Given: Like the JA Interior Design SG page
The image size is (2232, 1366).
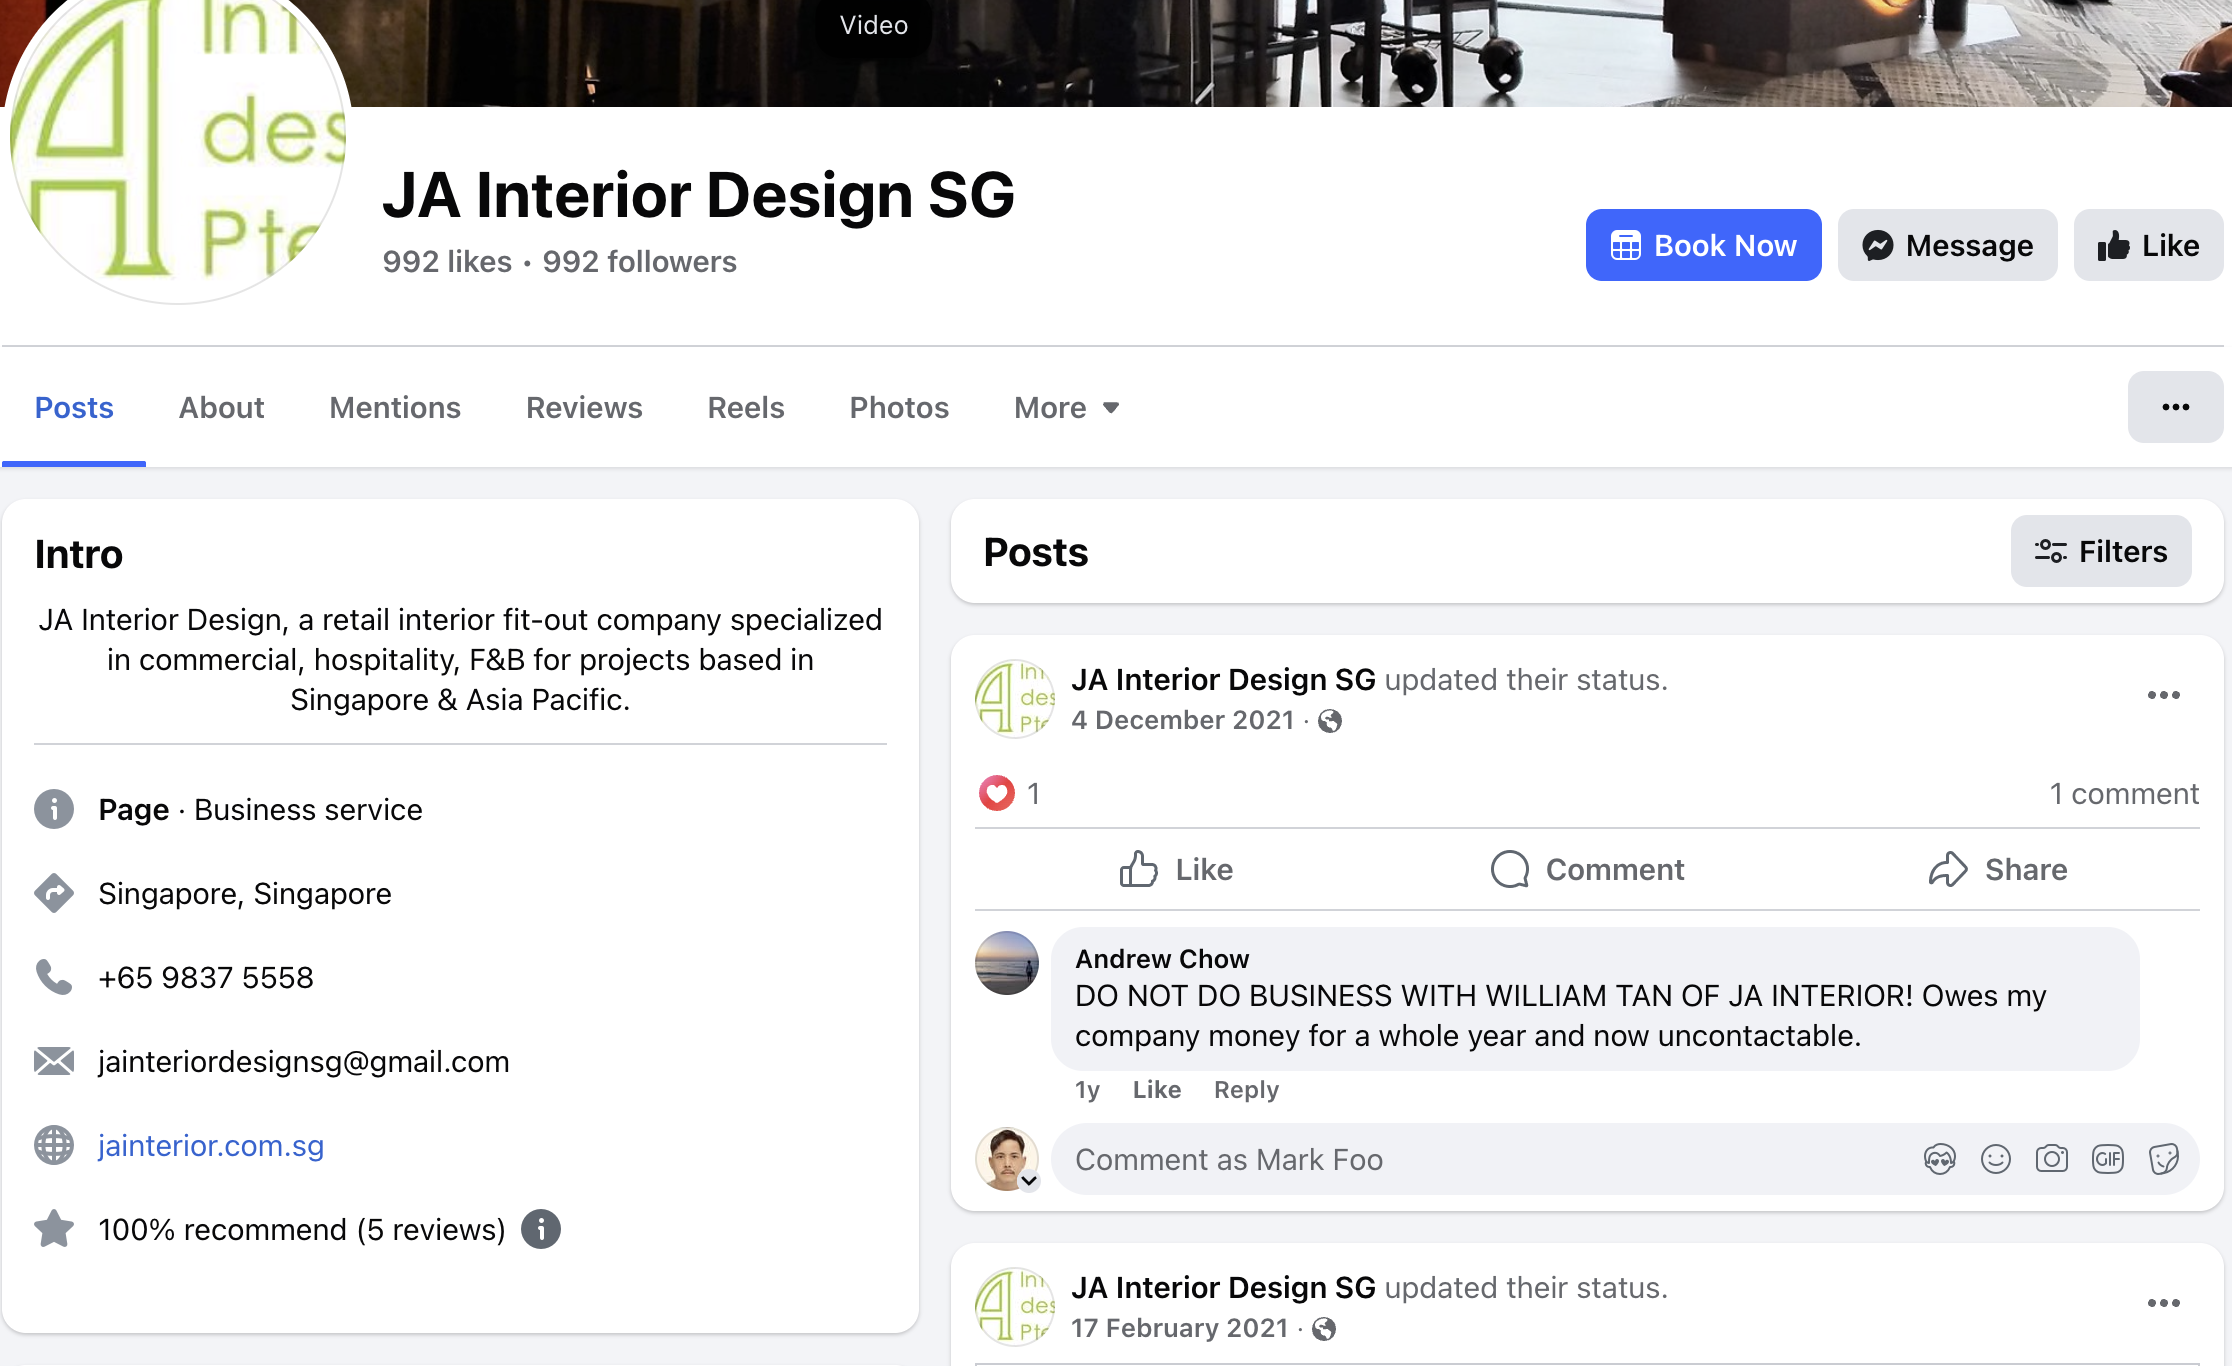Looking at the screenshot, I should 2148,245.
